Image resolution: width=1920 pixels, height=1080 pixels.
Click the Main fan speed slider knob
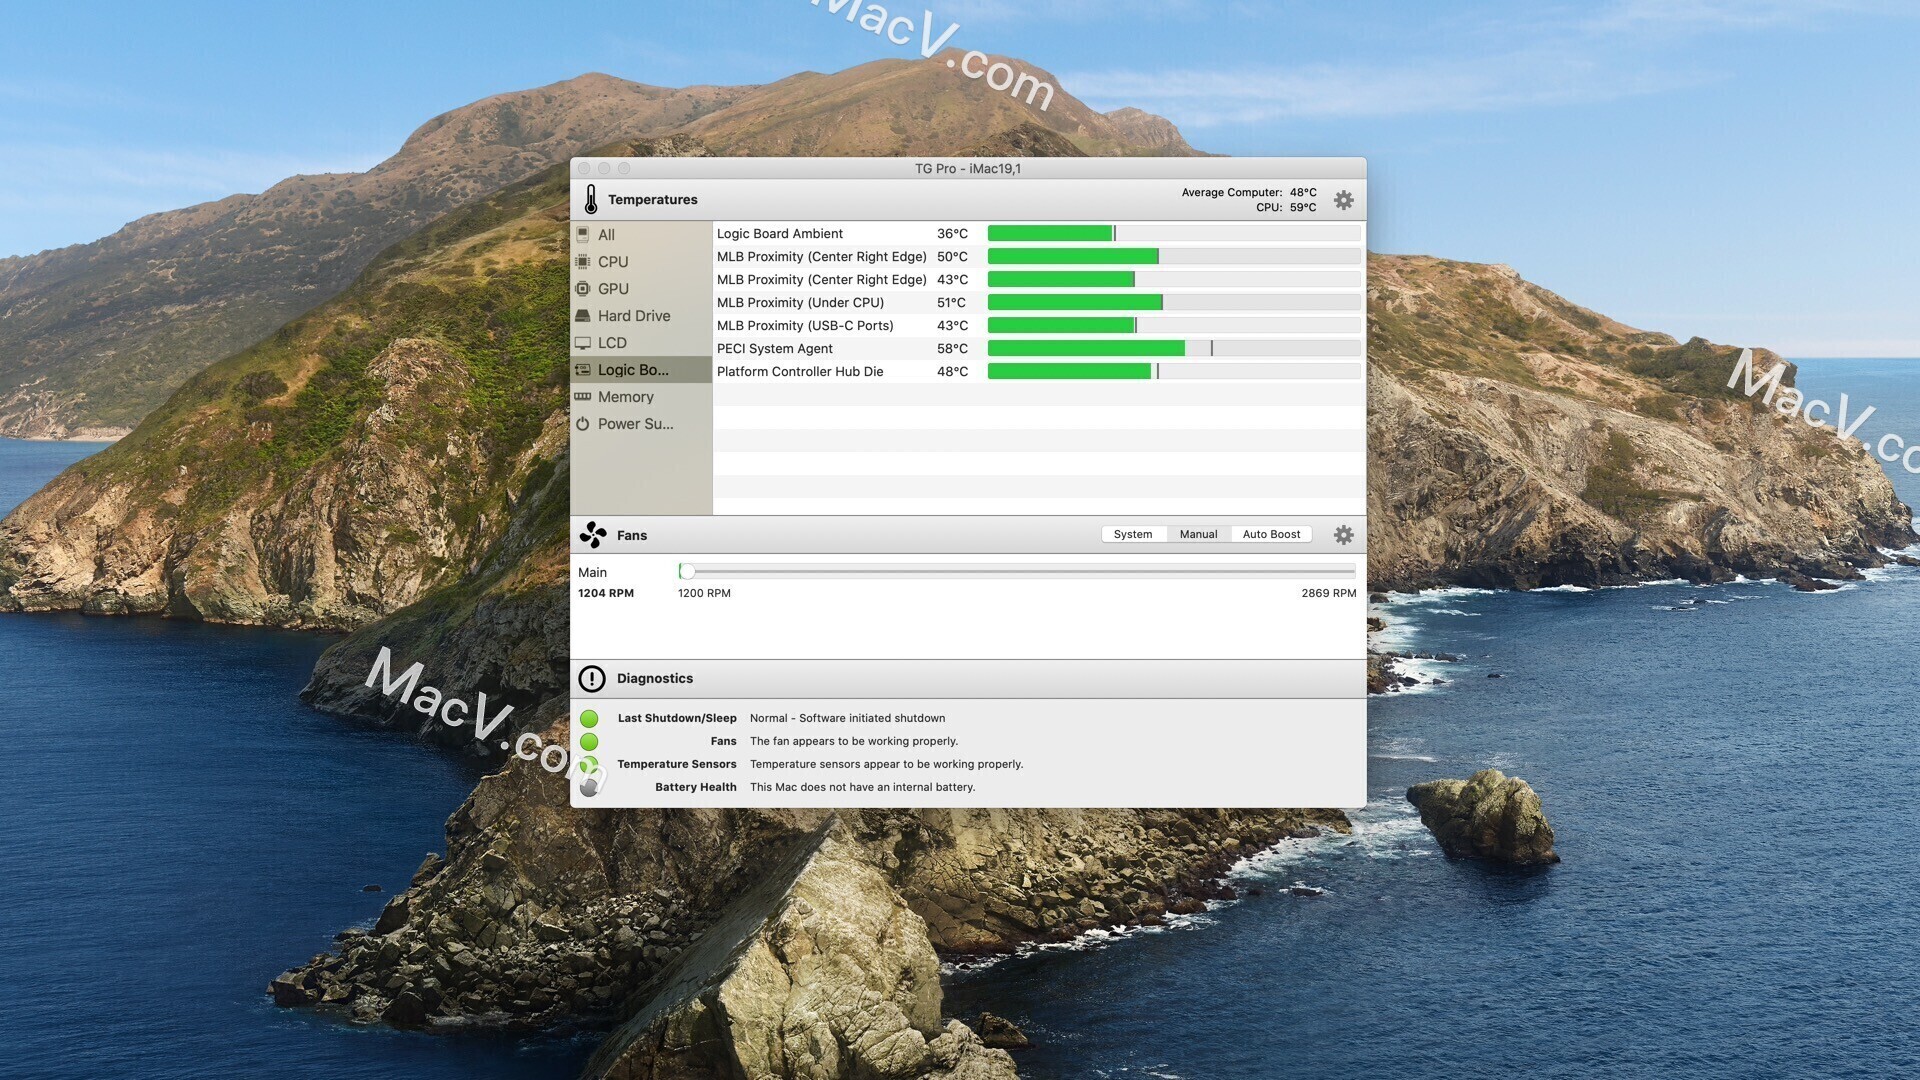point(686,571)
